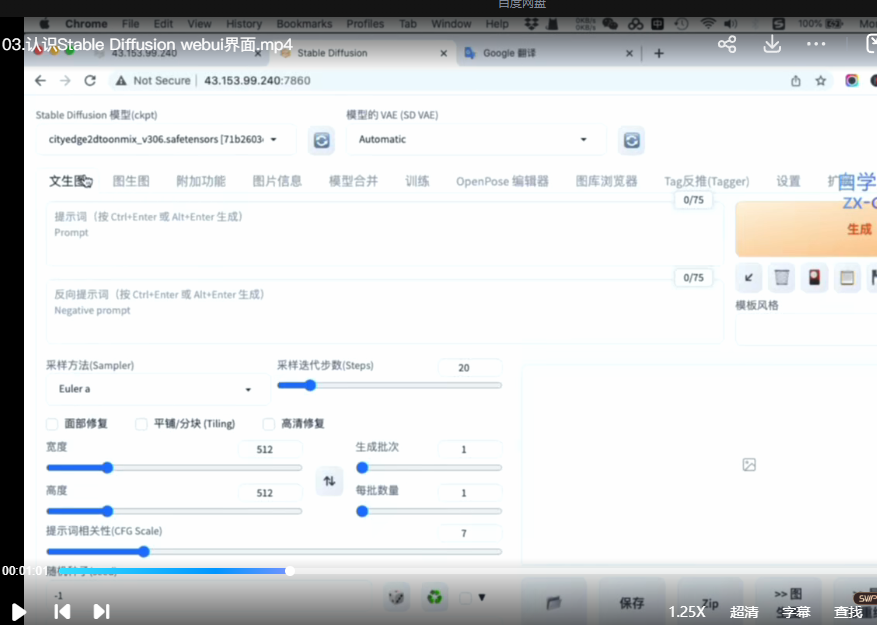Click the orange 生成 generate button
This screenshot has height=625, width=877.
(x=806, y=229)
